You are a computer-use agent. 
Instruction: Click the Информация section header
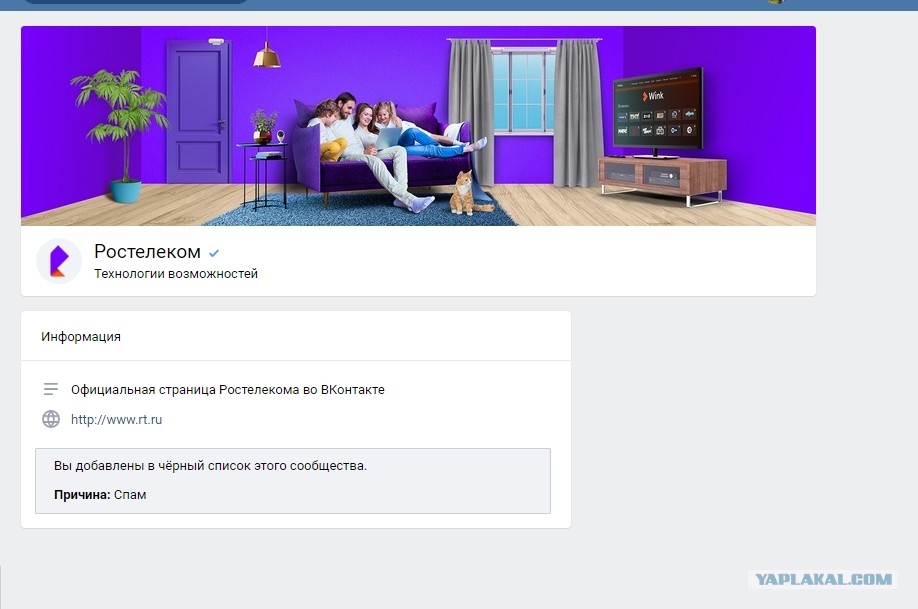coord(81,337)
